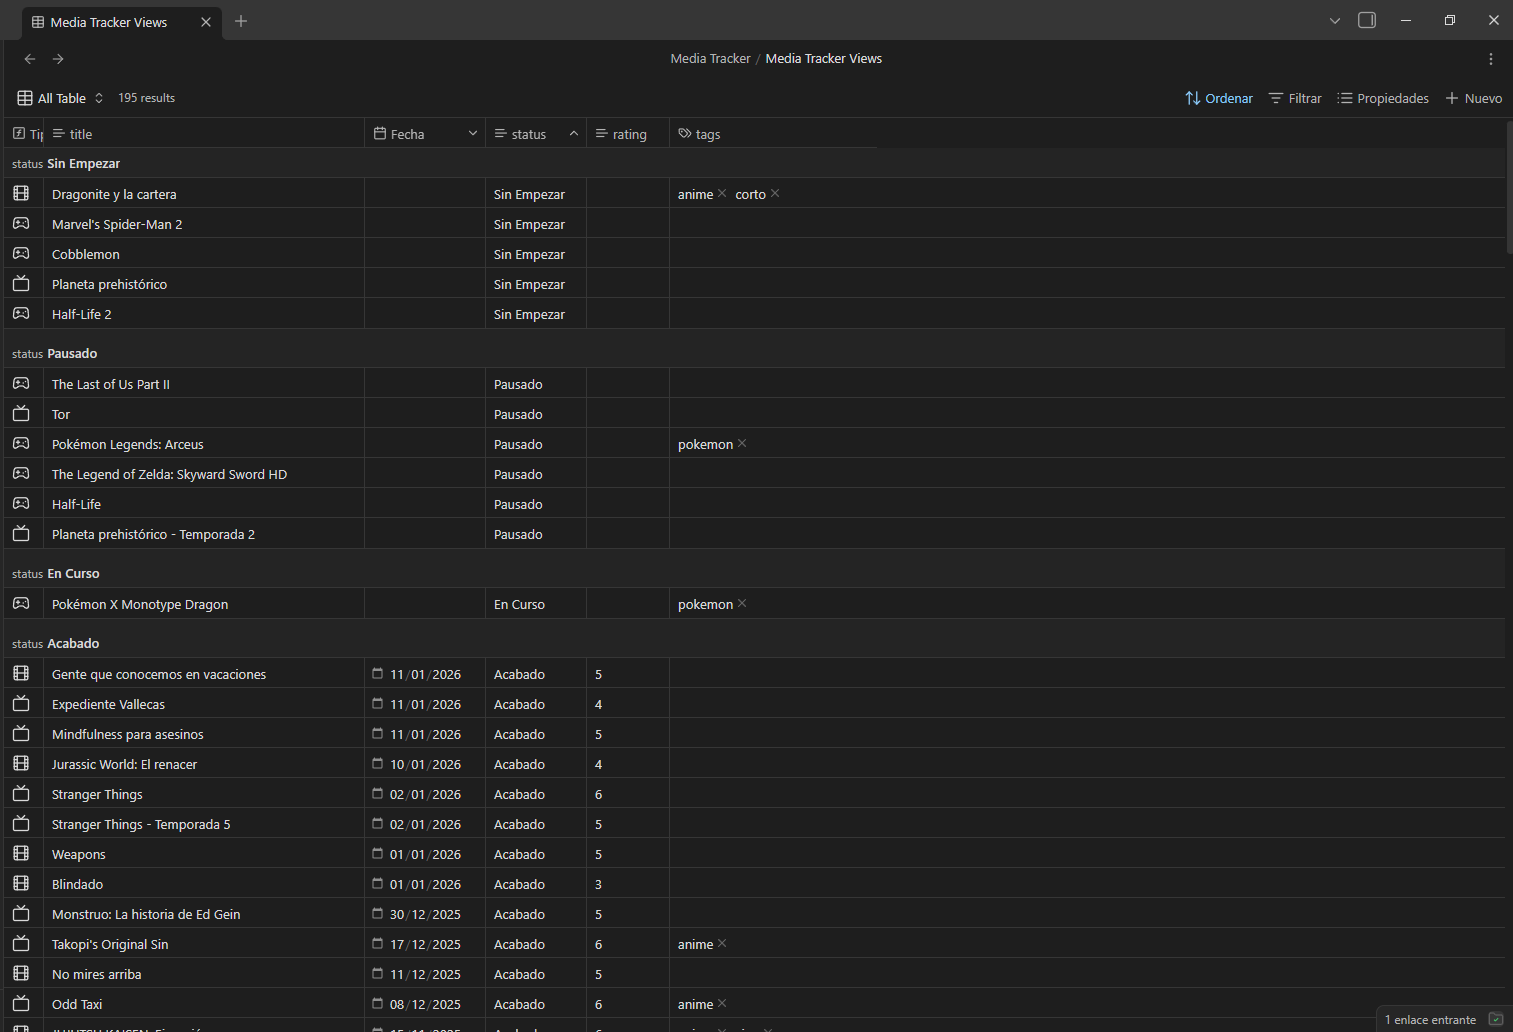Click the game controller icon beside "Half-Life 2"
The height and width of the screenshot is (1032, 1513).
pos(21,313)
